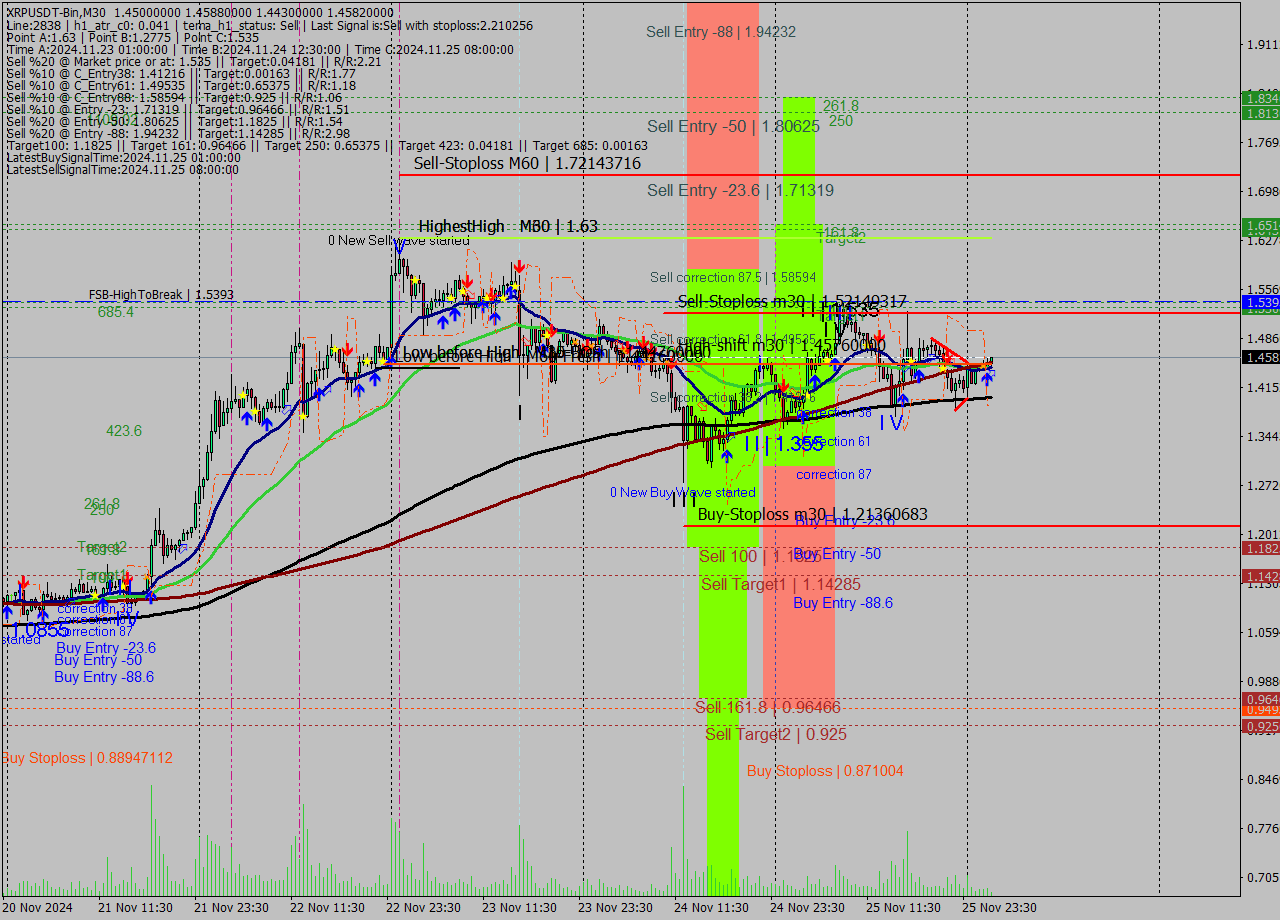Click the 25 Nov 23:30 time axis label
1280x920 pixels.
(1001, 908)
